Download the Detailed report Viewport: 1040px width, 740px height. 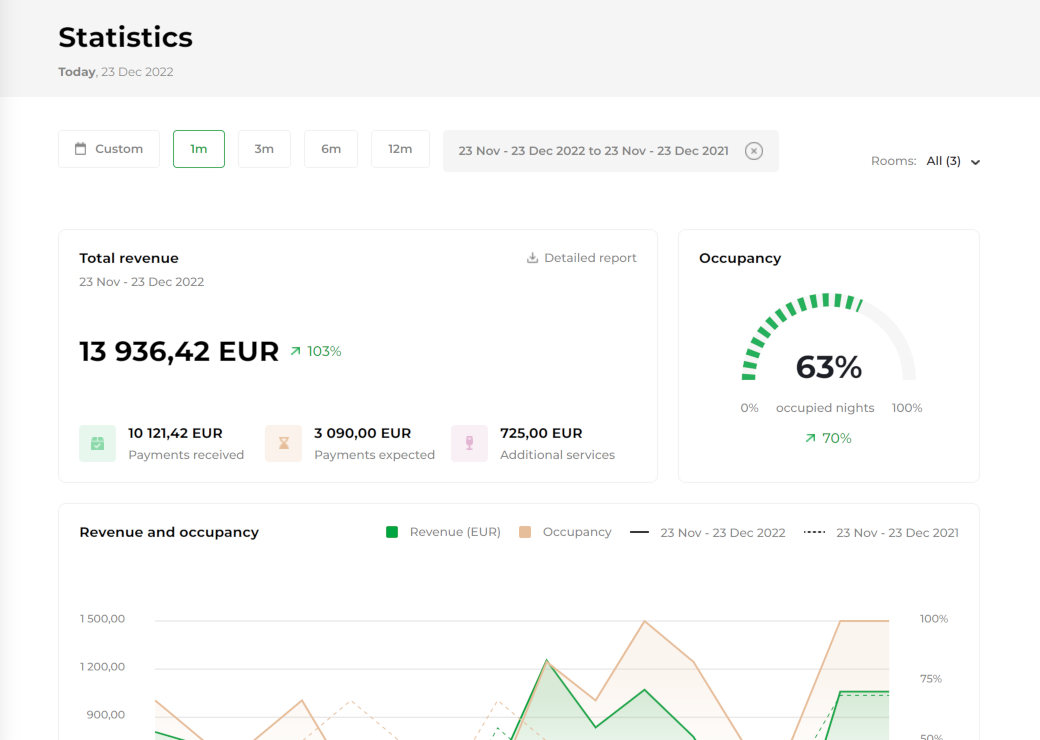(x=581, y=258)
